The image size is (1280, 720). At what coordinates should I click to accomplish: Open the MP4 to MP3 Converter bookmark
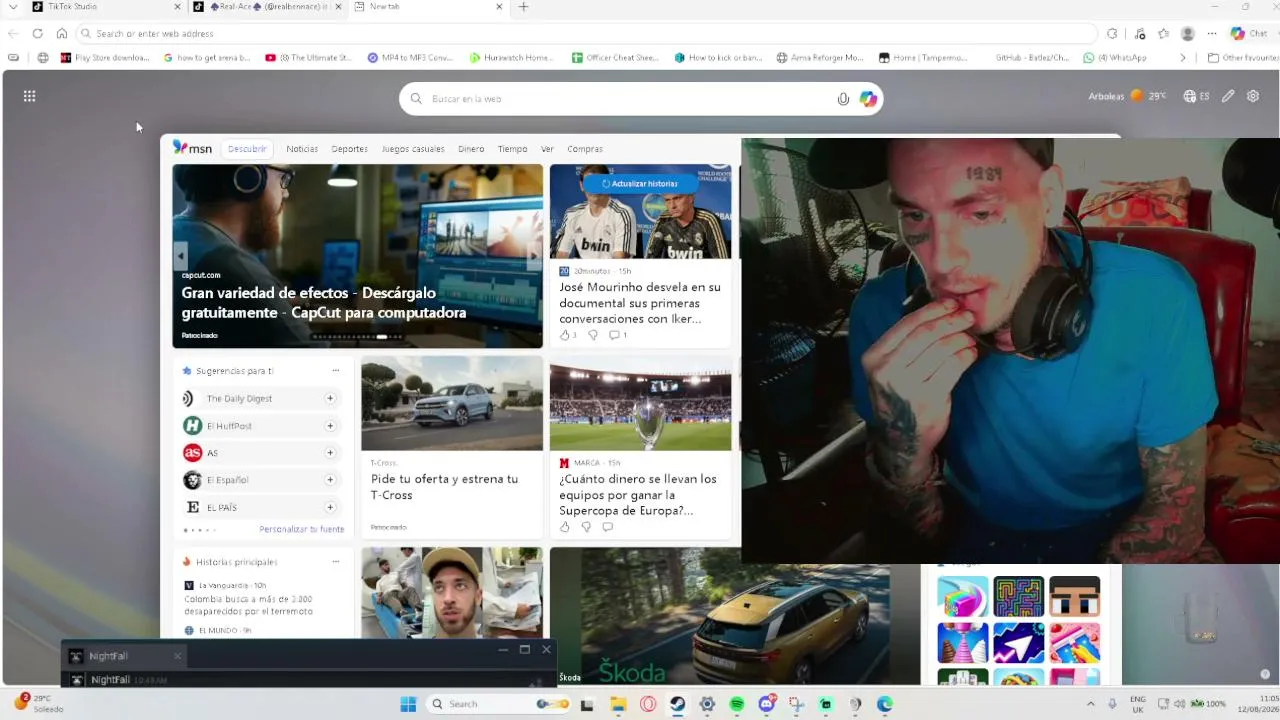[412, 58]
